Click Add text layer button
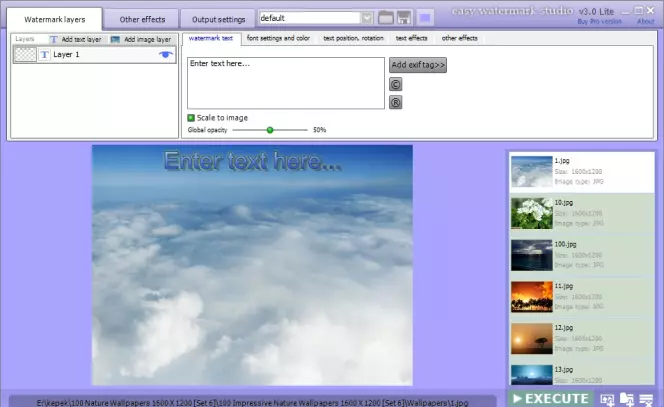 tap(76, 39)
